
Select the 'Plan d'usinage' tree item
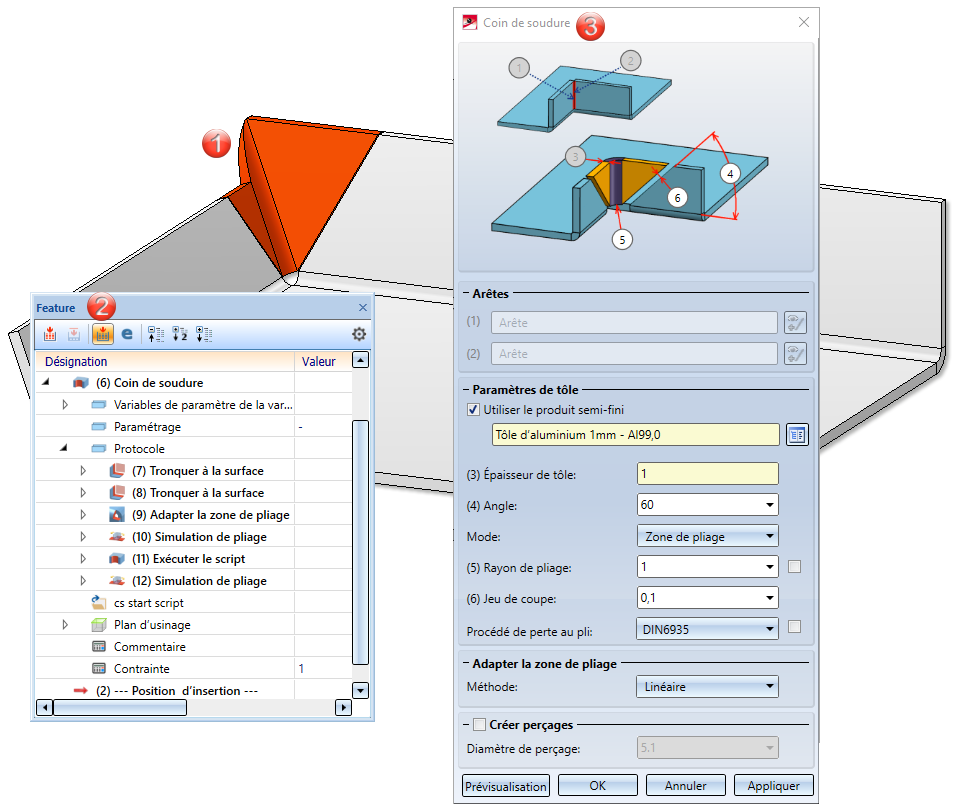coord(152,625)
